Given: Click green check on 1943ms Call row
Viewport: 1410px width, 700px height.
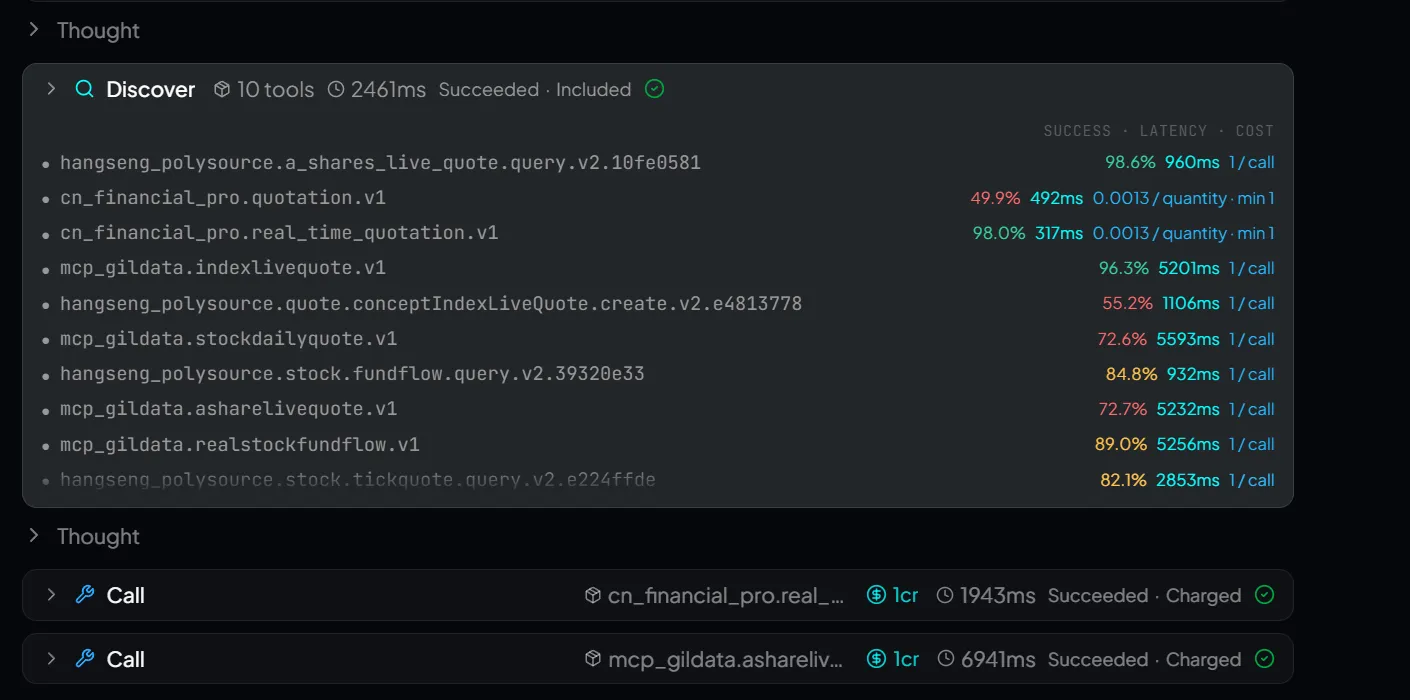Looking at the screenshot, I should point(1264,595).
